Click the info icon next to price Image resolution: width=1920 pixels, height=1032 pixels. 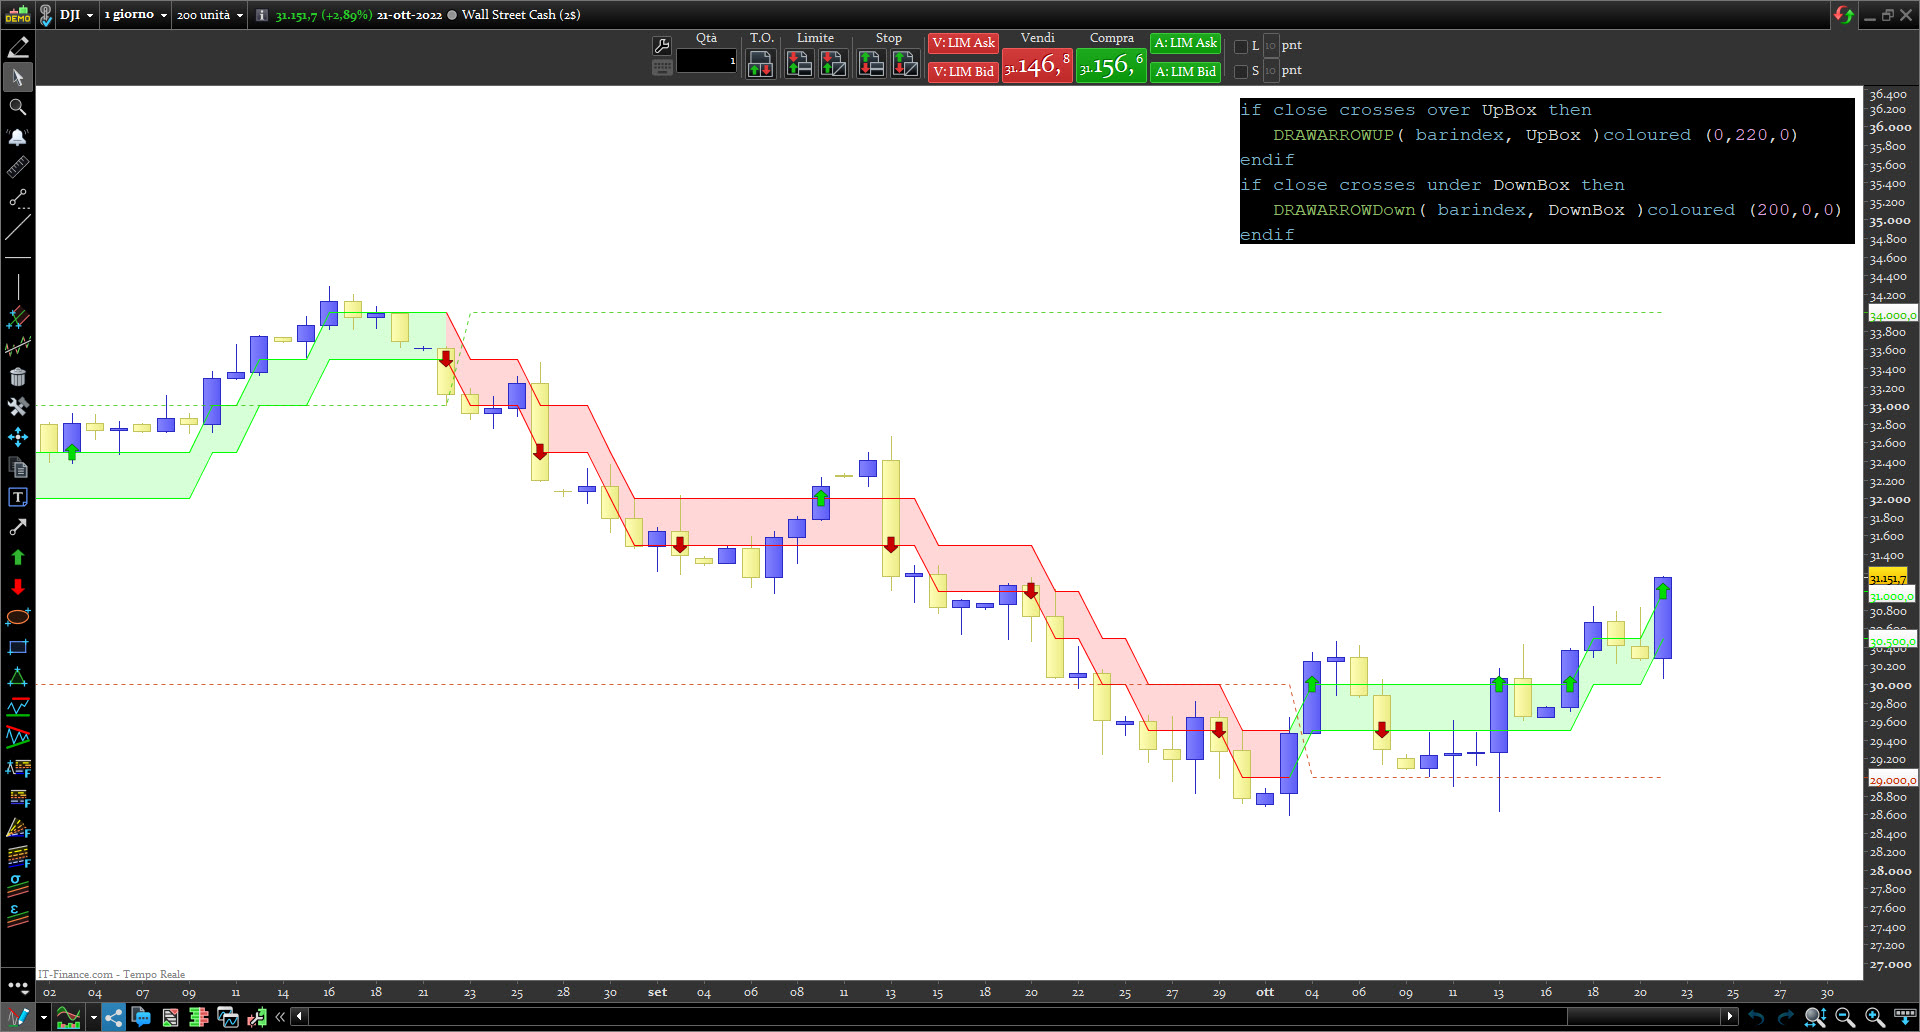click(x=262, y=15)
